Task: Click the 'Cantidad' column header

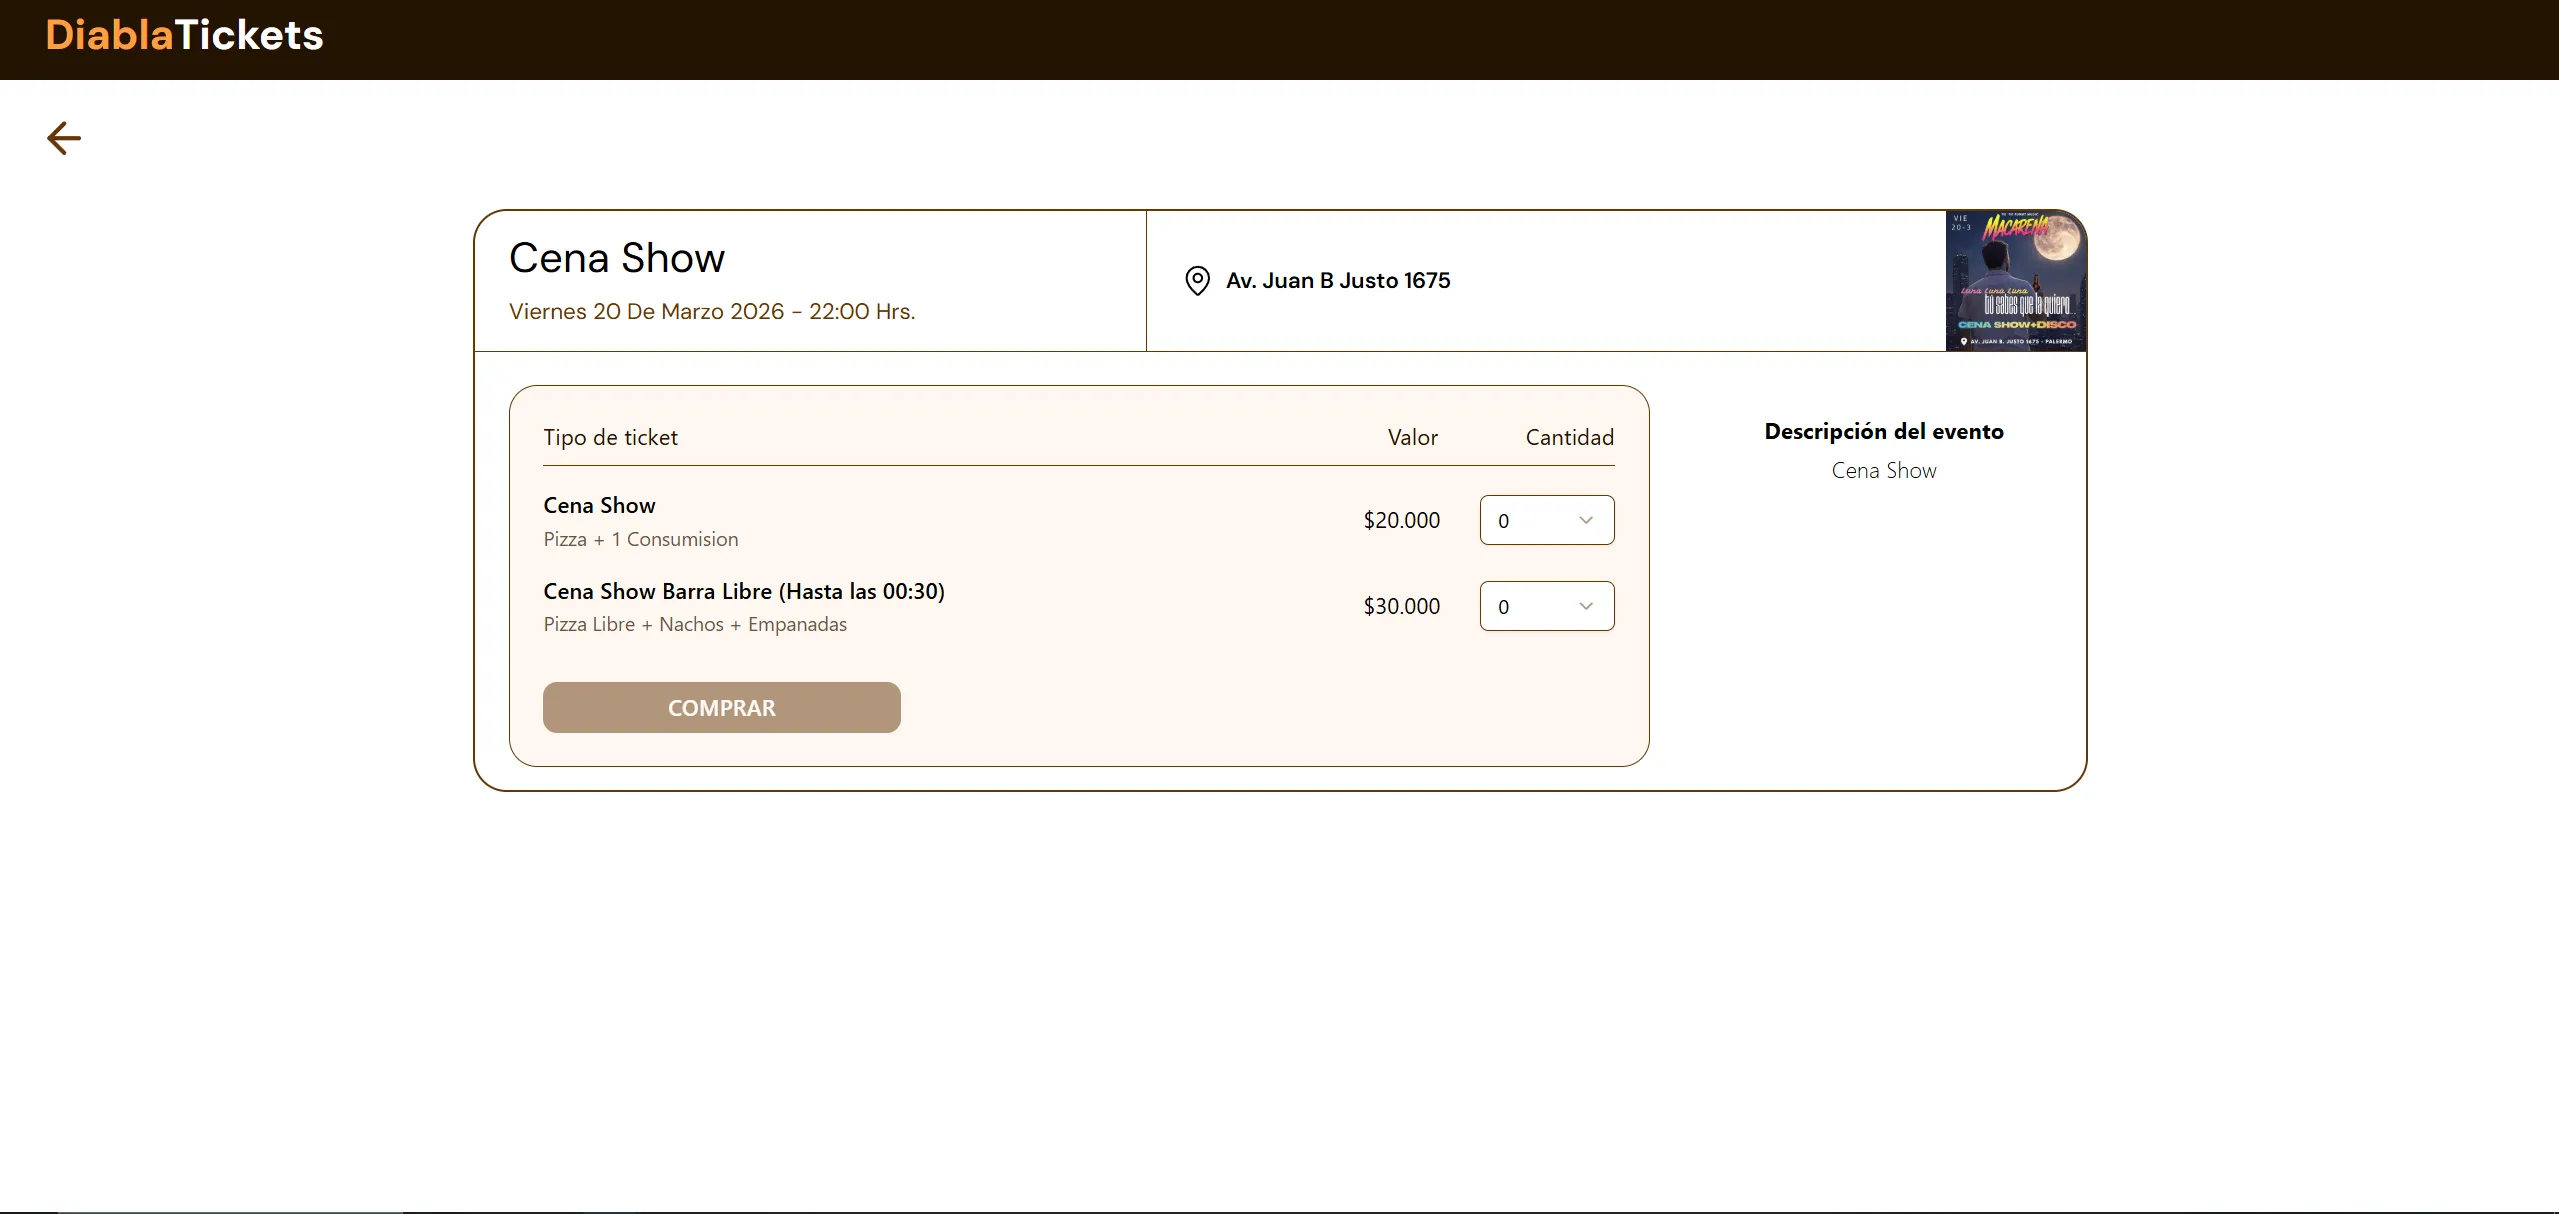Action: click(x=1568, y=437)
